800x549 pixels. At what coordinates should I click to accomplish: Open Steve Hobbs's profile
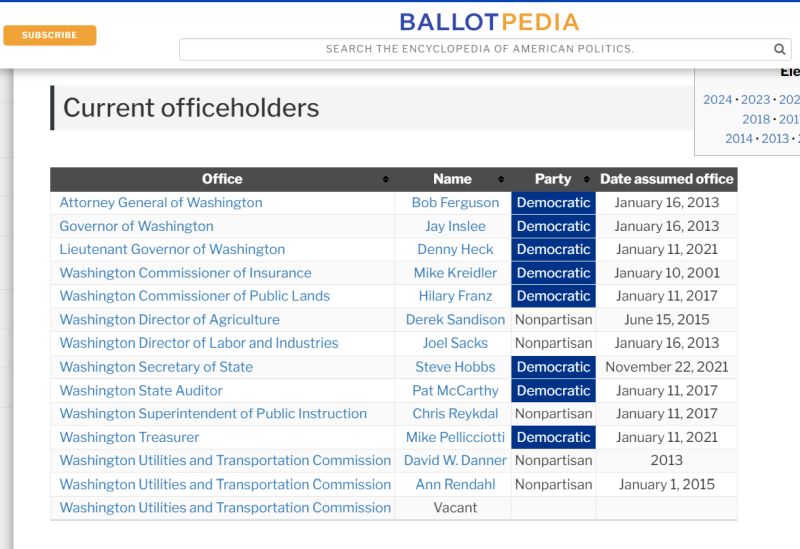(x=455, y=367)
